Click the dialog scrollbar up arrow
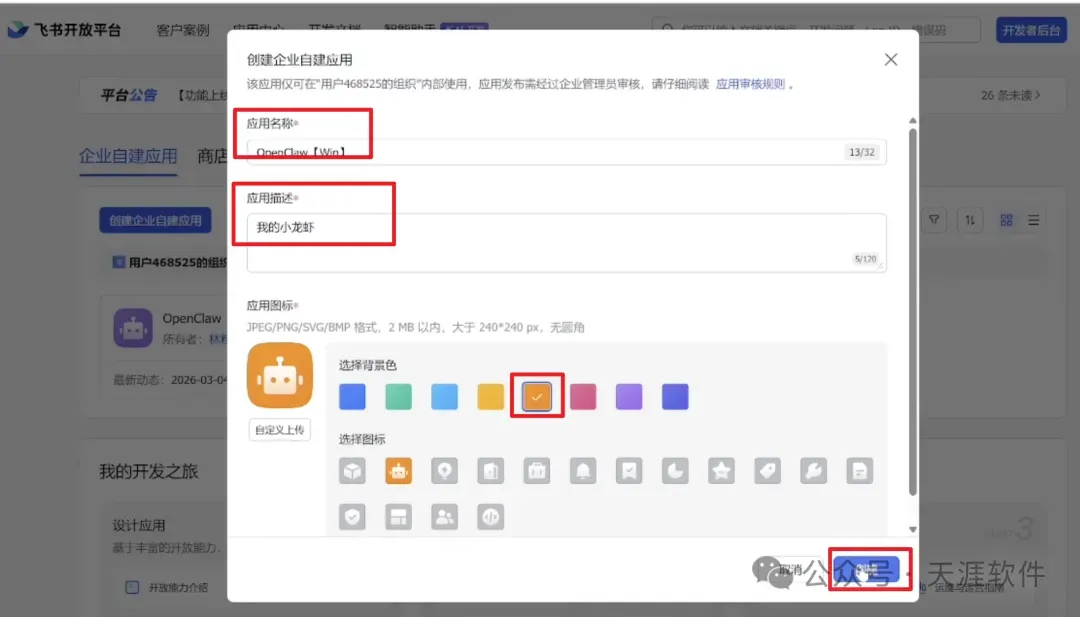The height and width of the screenshot is (617, 1080). 913,121
